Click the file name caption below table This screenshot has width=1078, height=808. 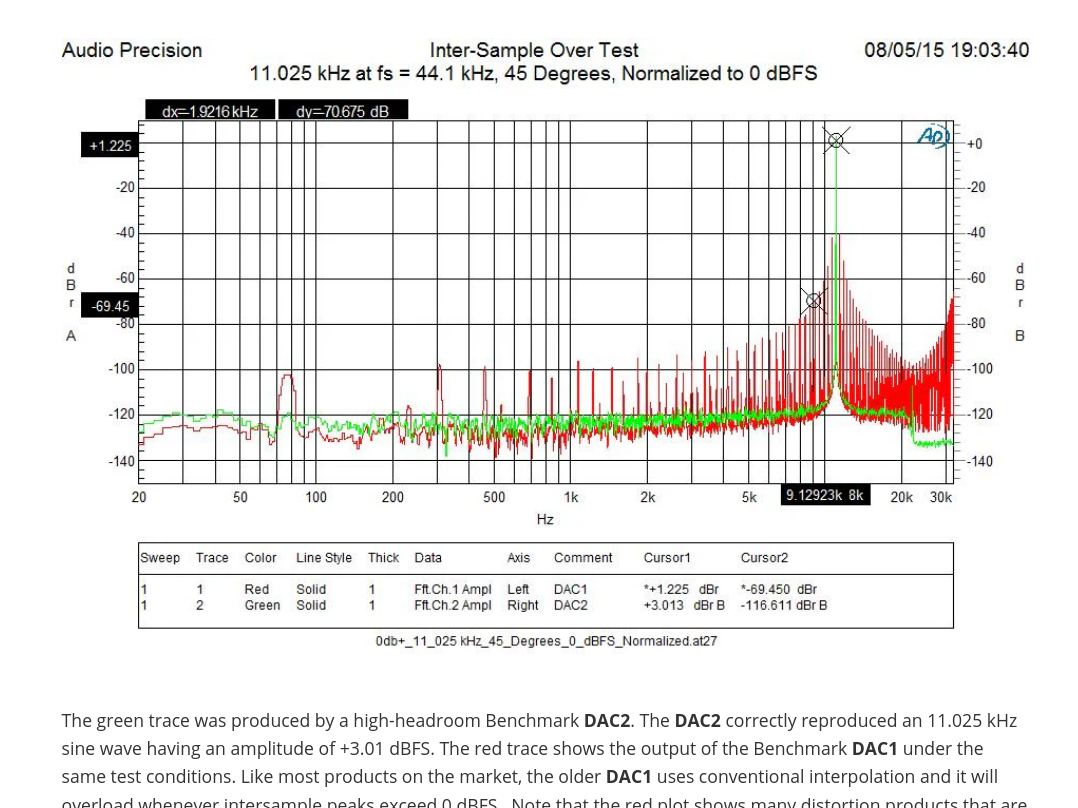(546, 641)
